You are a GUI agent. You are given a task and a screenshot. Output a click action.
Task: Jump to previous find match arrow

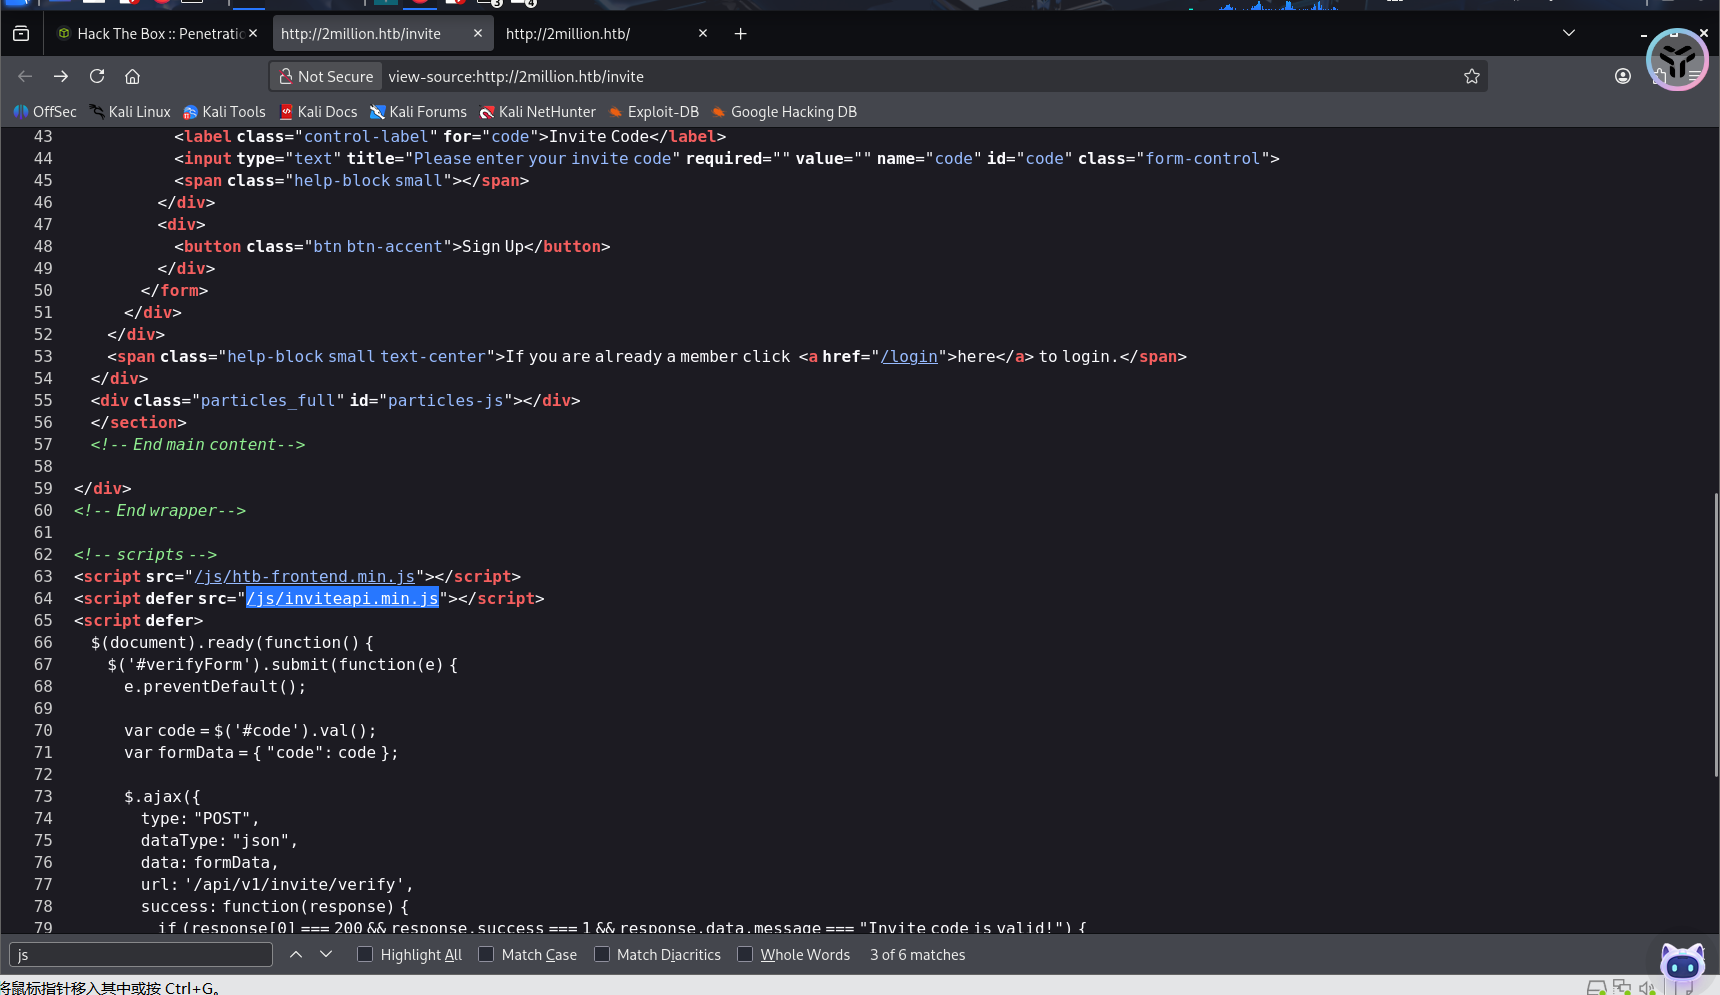pos(296,955)
